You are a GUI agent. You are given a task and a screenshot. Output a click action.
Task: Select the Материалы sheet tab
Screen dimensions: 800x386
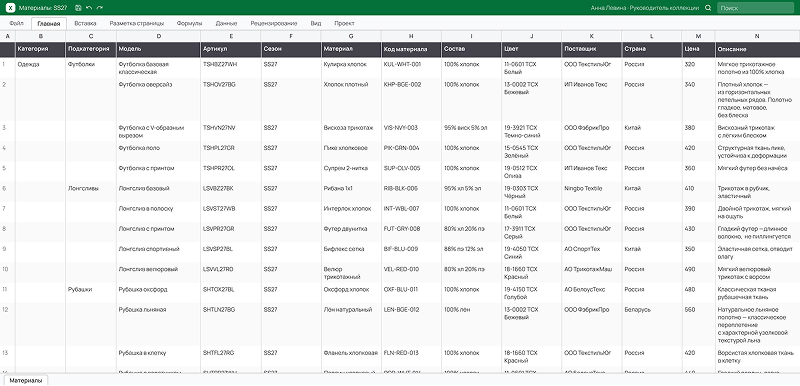[26, 380]
